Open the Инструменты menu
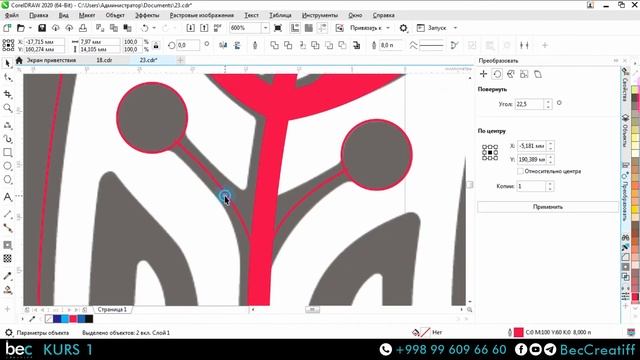The width and height of the screenshot is (640, 360). pos(320,15)
